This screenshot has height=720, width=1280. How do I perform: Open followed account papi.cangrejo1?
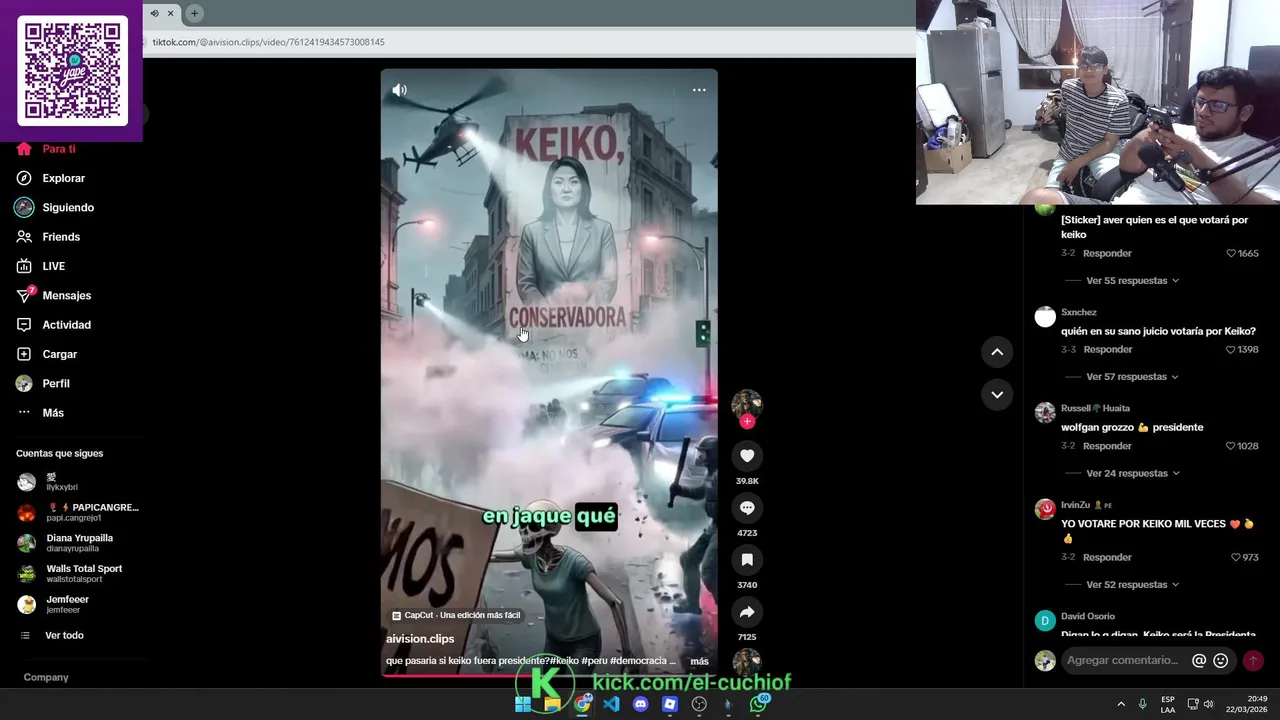pos(78,512)
